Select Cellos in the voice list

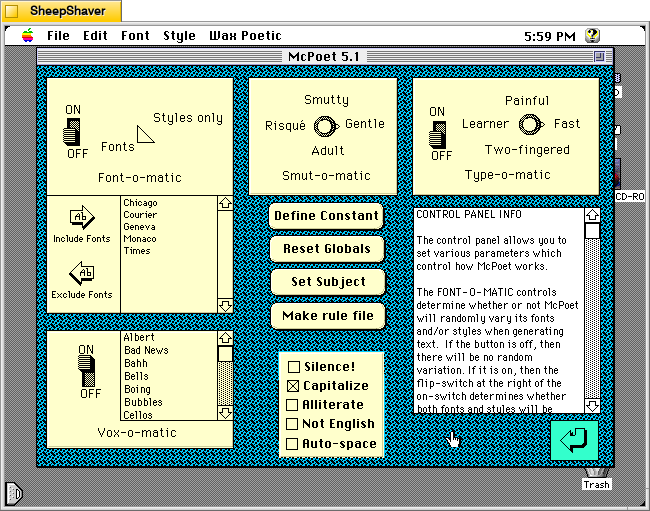coord(169,415)
